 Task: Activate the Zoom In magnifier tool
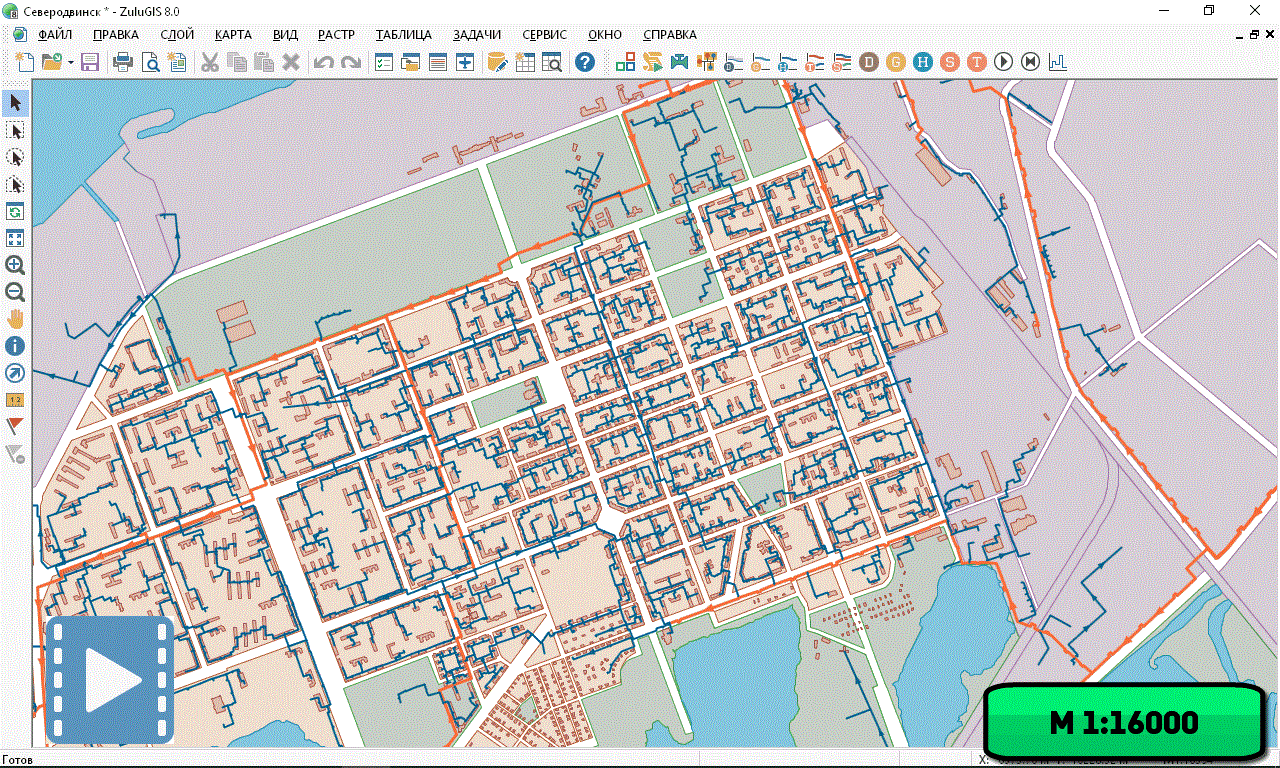tap(15, 265)
